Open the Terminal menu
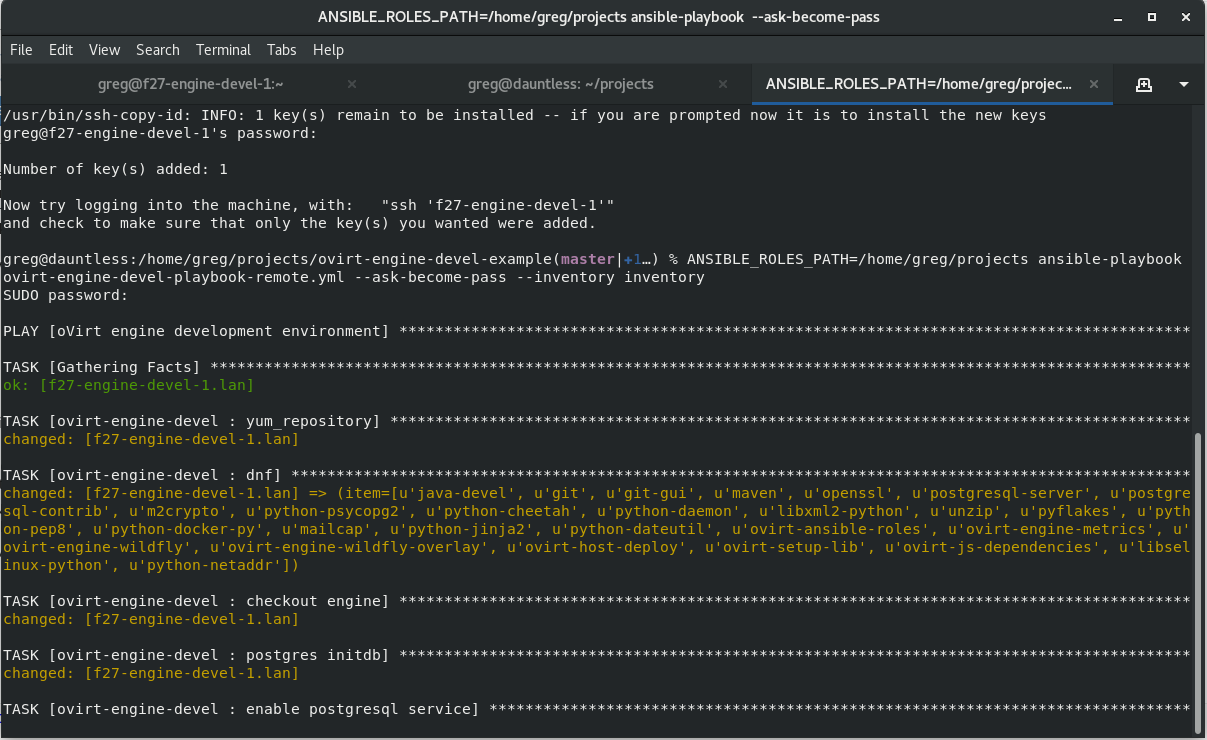Viewport: 1207px width, 740px height. pyautogui.click(x=223, y=50)
